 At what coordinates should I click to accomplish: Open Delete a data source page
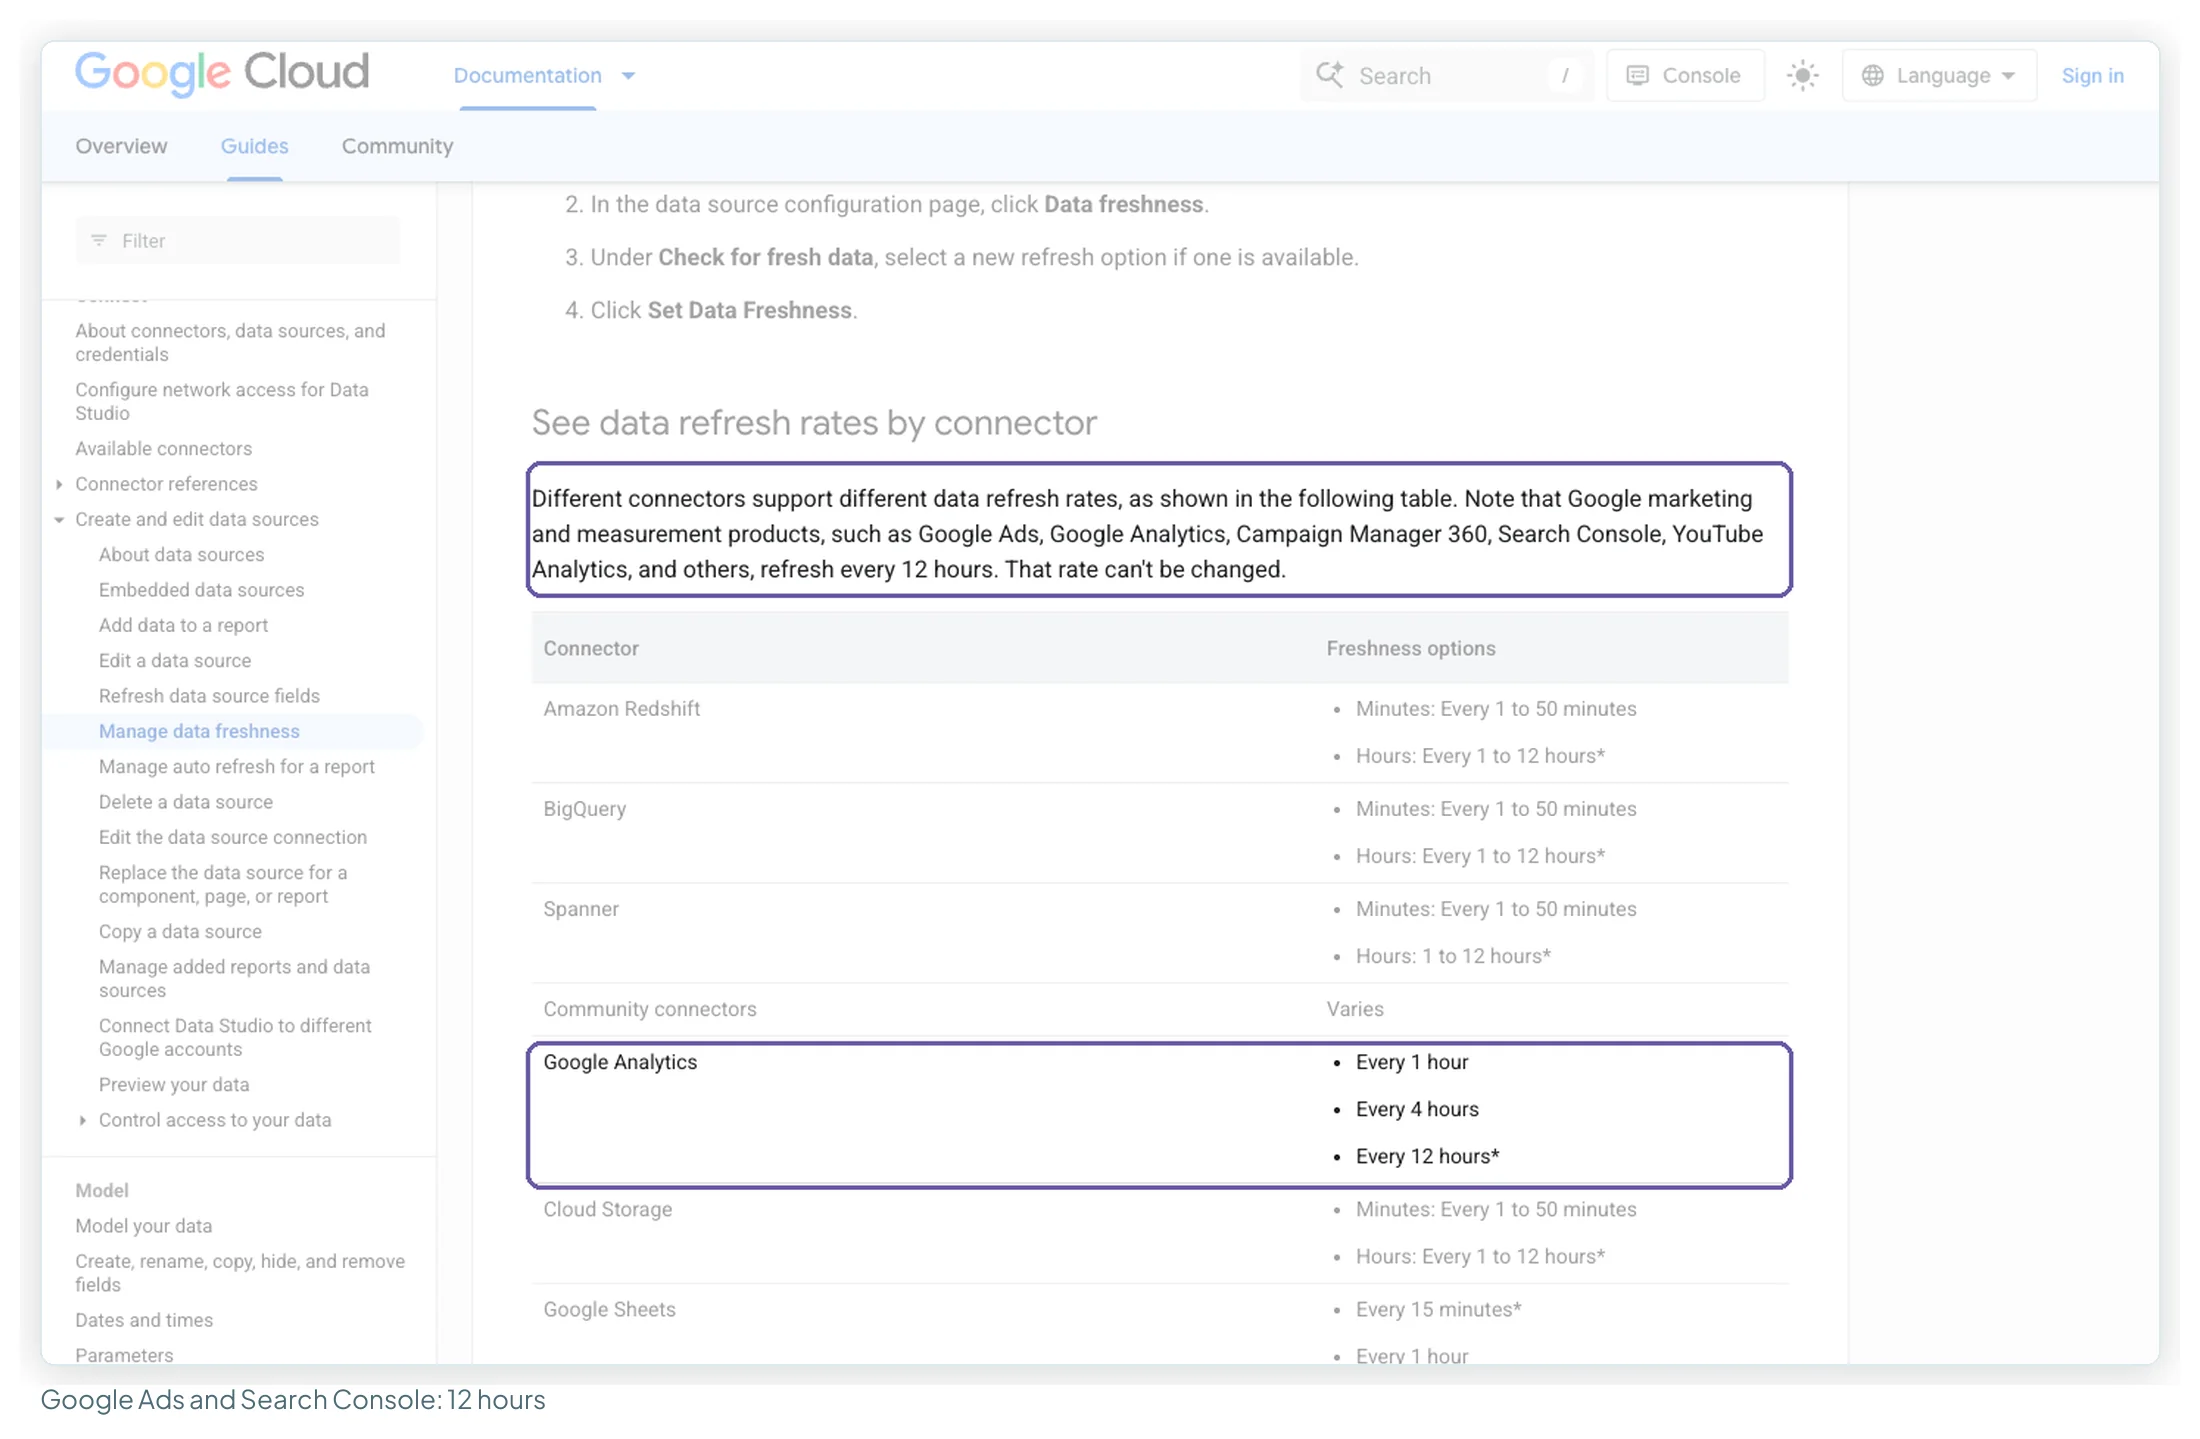coord(185,802)
